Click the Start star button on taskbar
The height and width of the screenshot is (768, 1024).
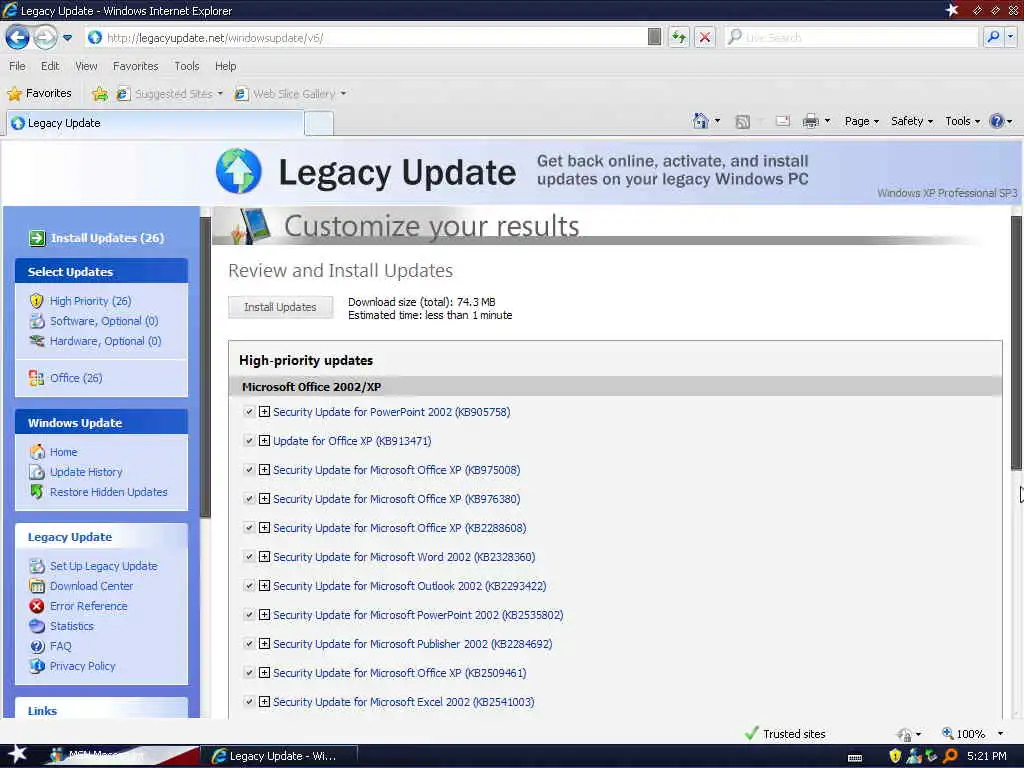[17, 754]
